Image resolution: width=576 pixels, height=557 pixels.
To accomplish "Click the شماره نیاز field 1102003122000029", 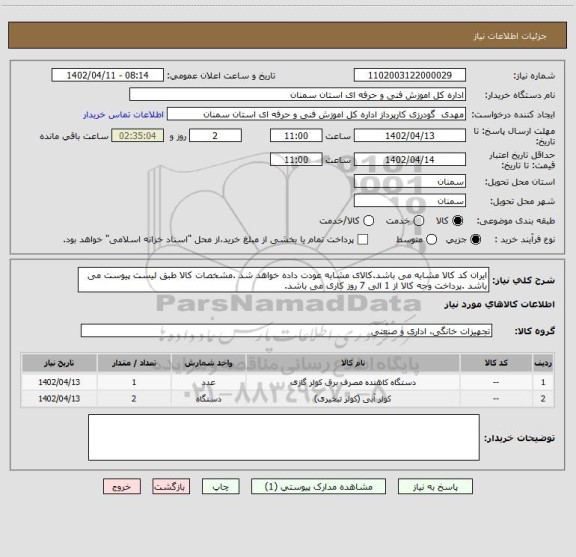I will tap(410, 75).
